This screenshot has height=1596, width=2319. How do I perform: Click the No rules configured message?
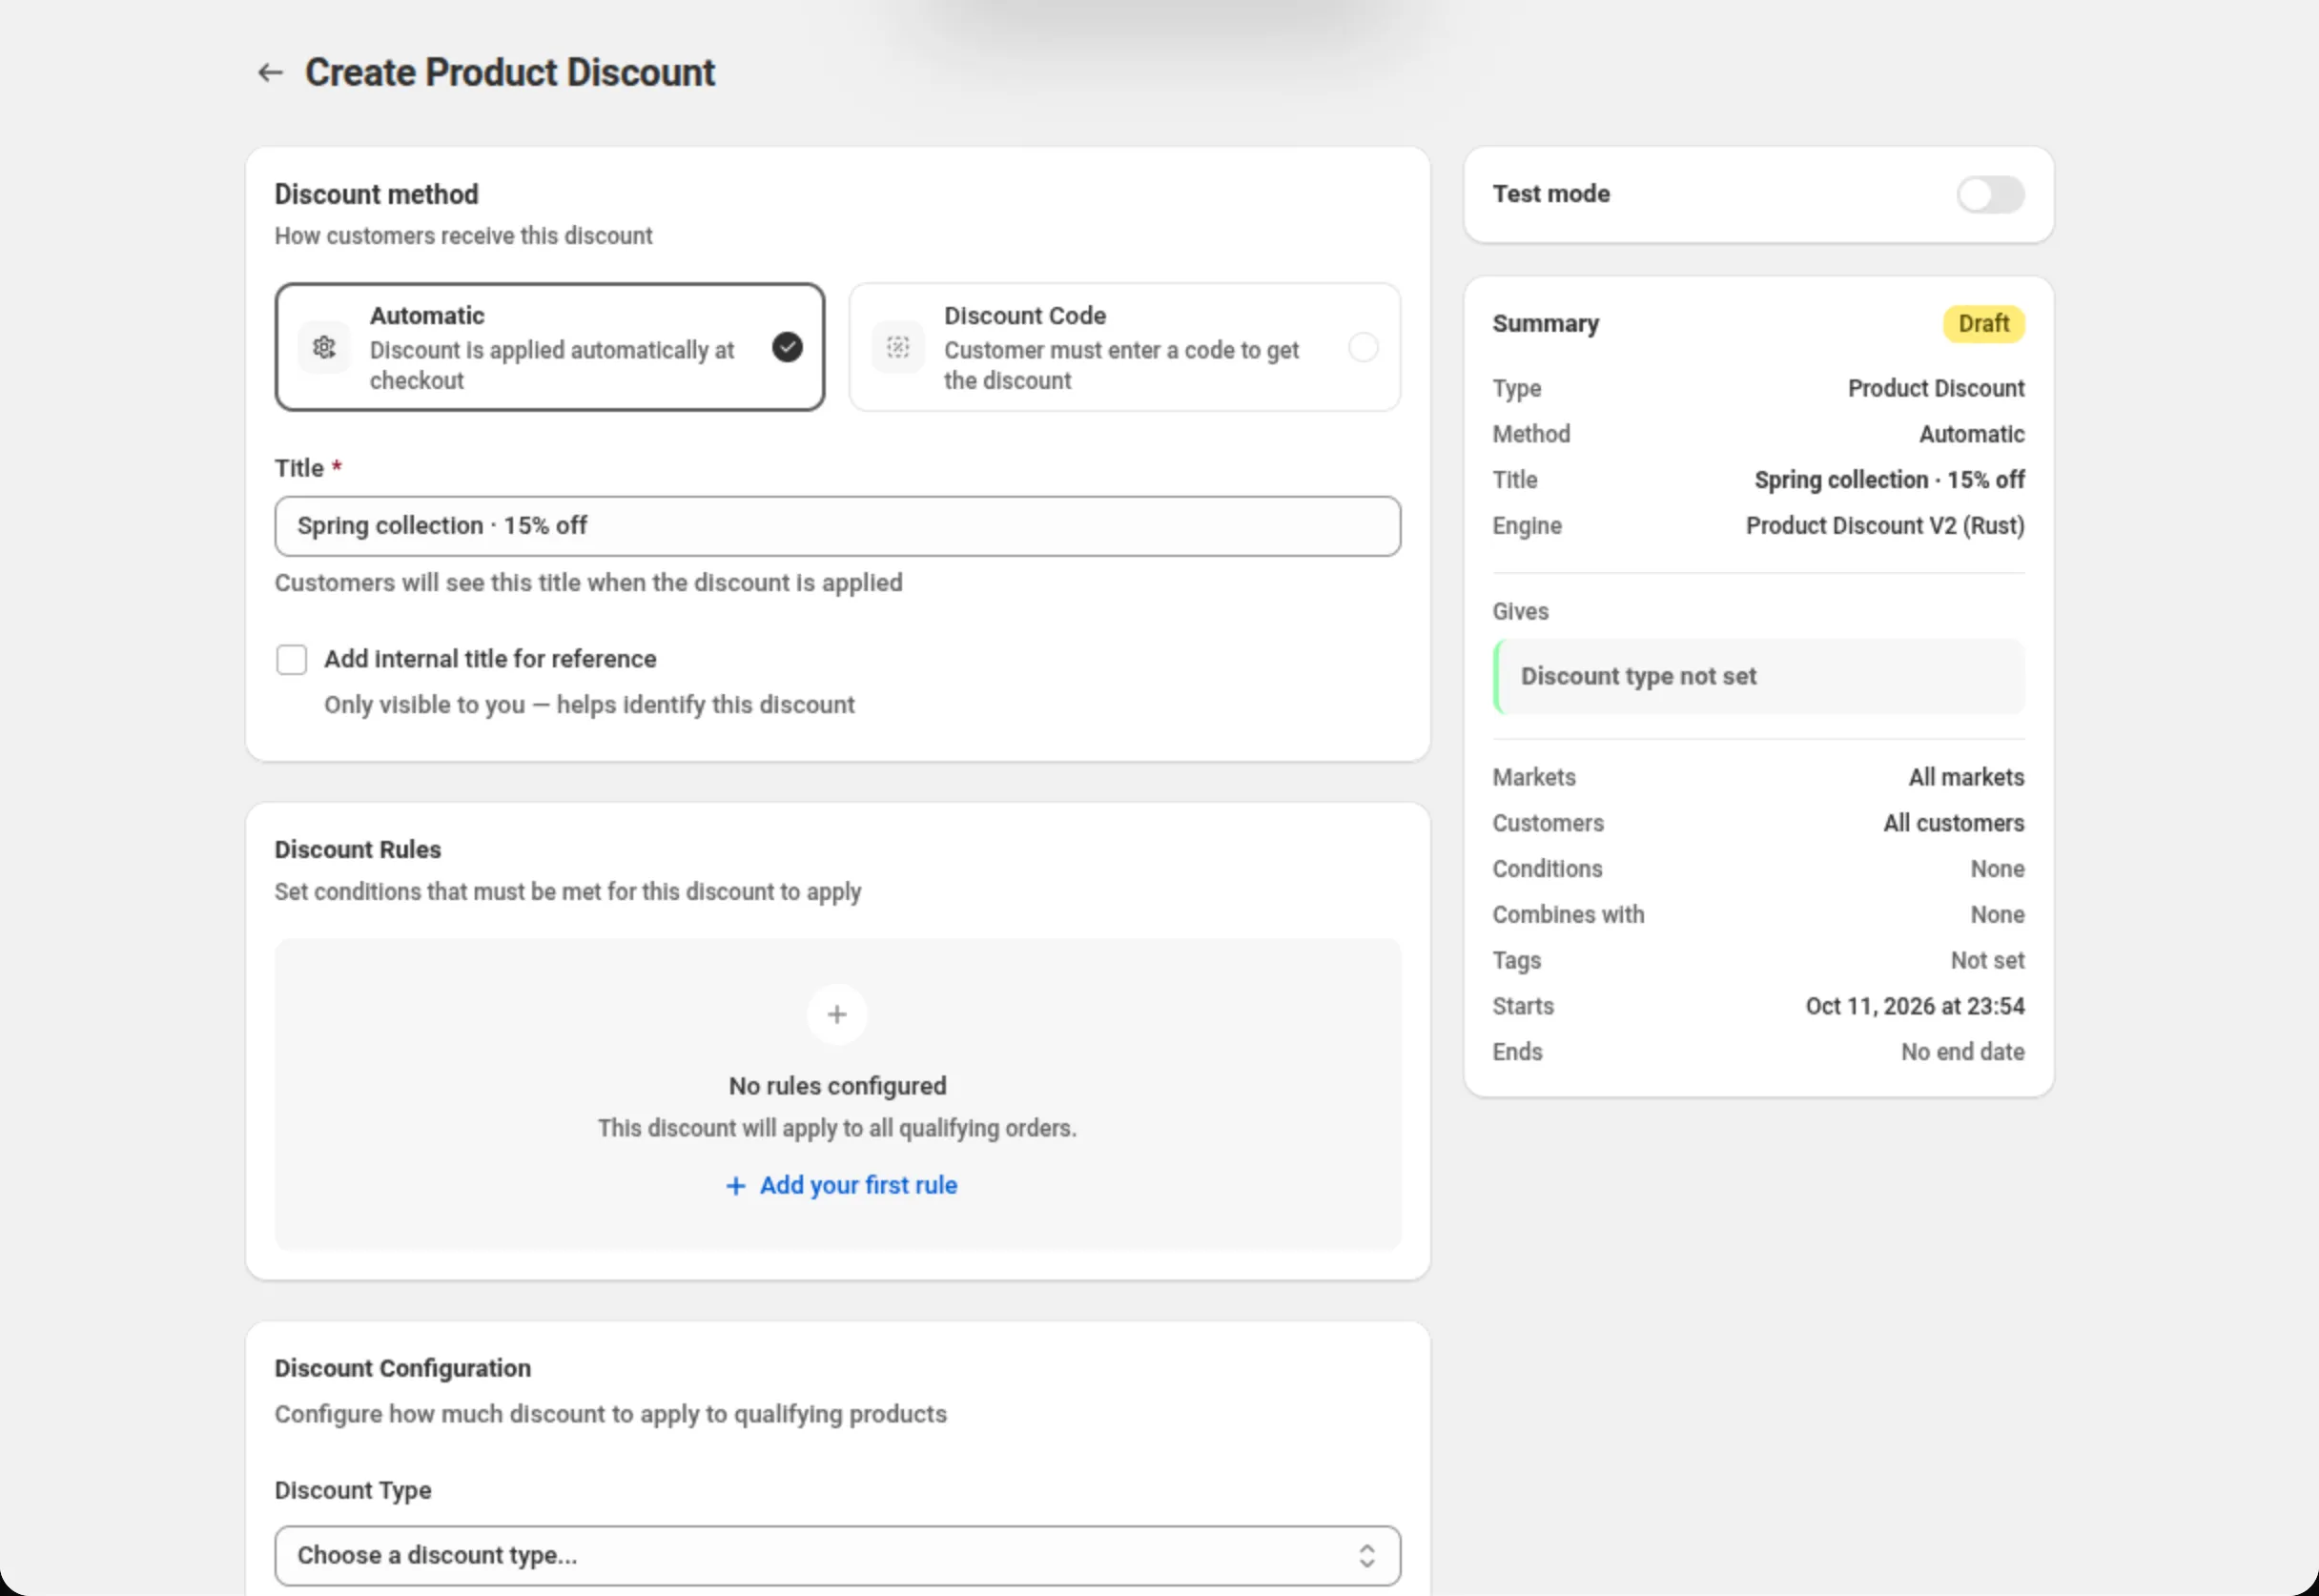(837, 1086)
